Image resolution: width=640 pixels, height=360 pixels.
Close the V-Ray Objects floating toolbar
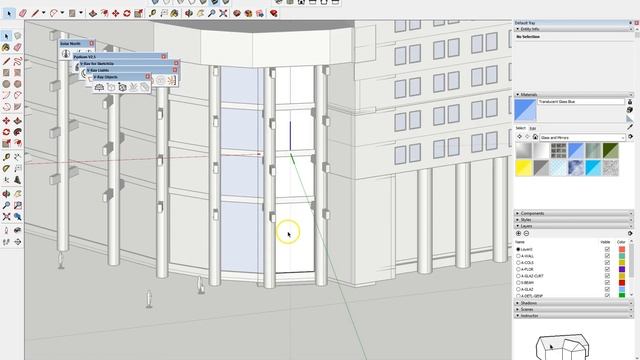pyautogui.click(x=148, y=77)
